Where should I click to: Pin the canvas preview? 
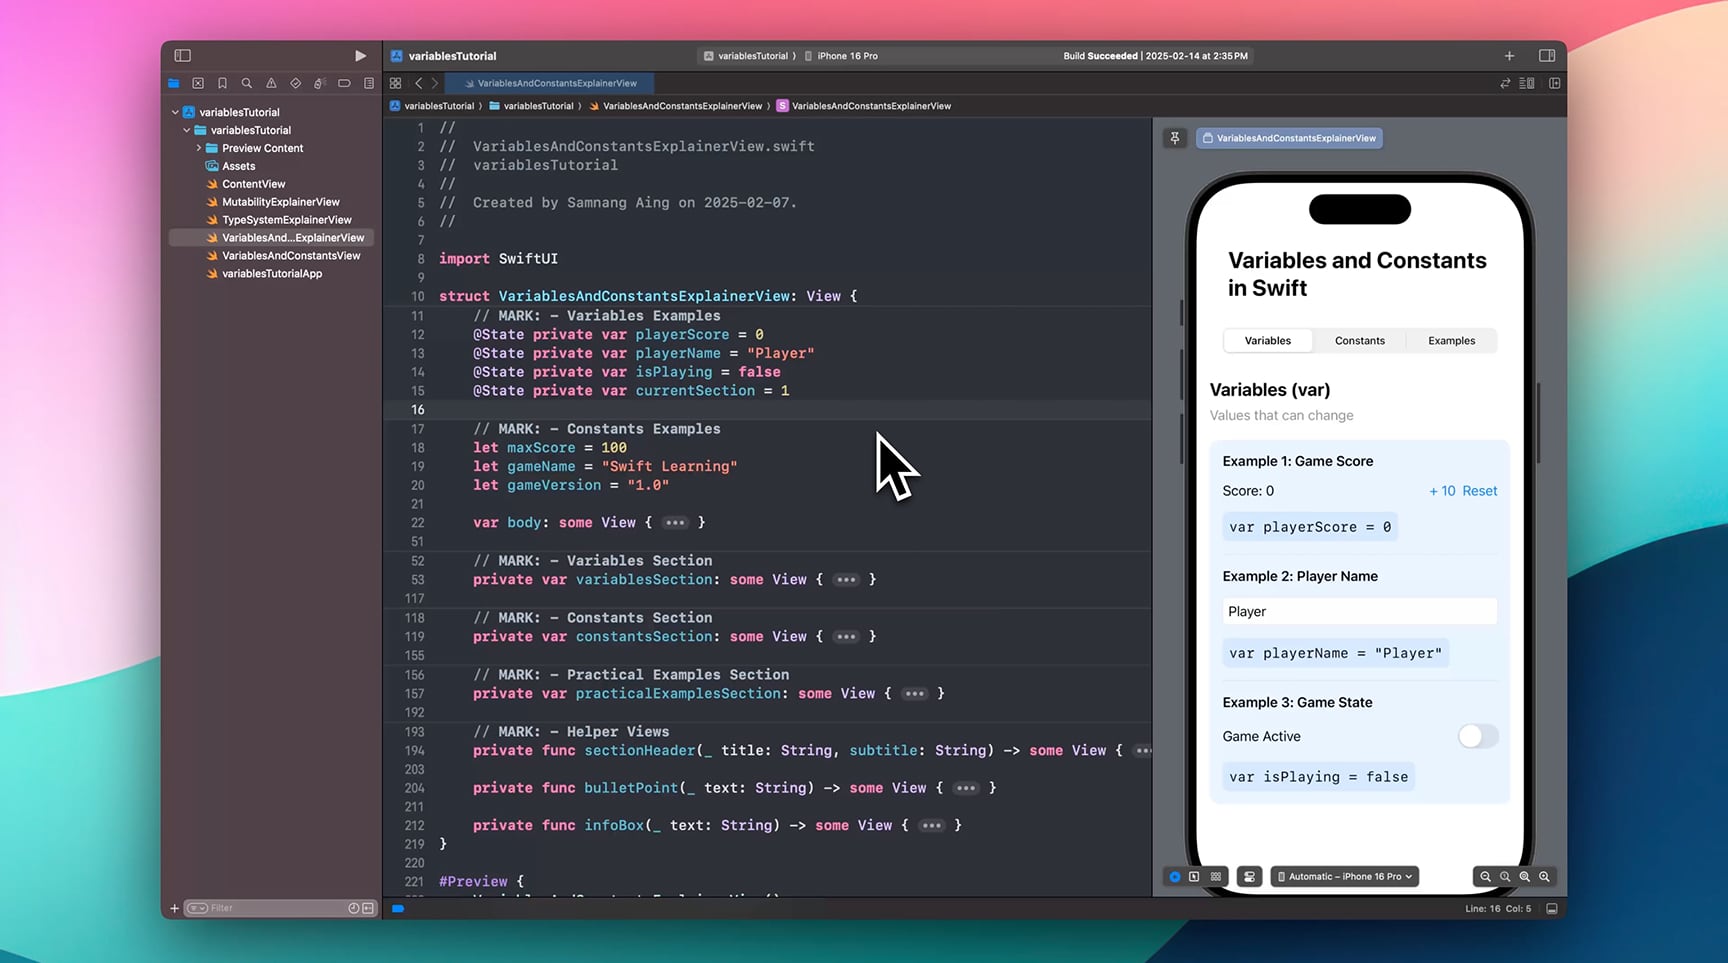click(1175, 138)
